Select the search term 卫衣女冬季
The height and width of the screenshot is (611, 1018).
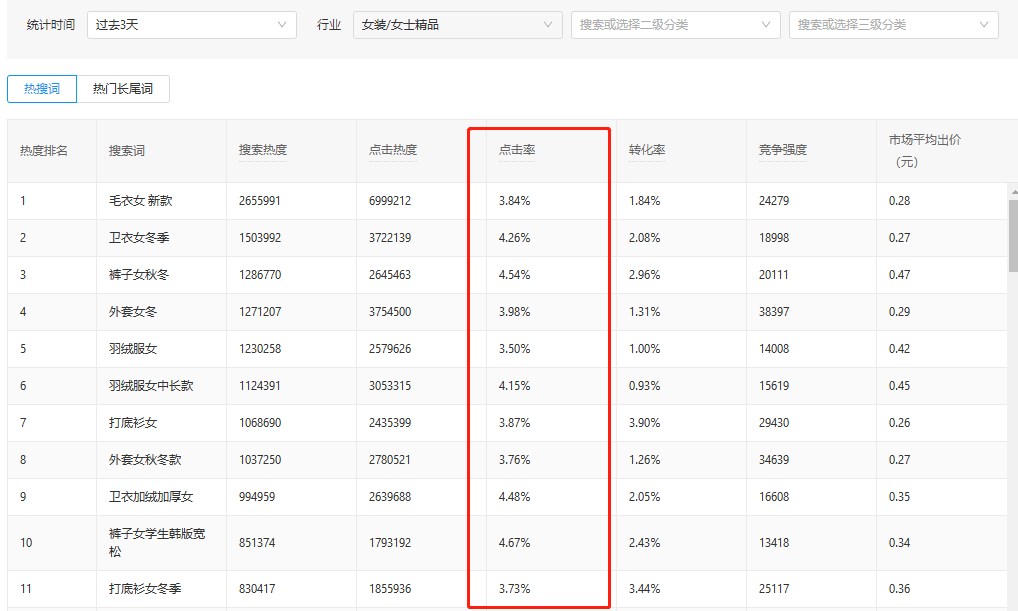(x=138, y=238)
